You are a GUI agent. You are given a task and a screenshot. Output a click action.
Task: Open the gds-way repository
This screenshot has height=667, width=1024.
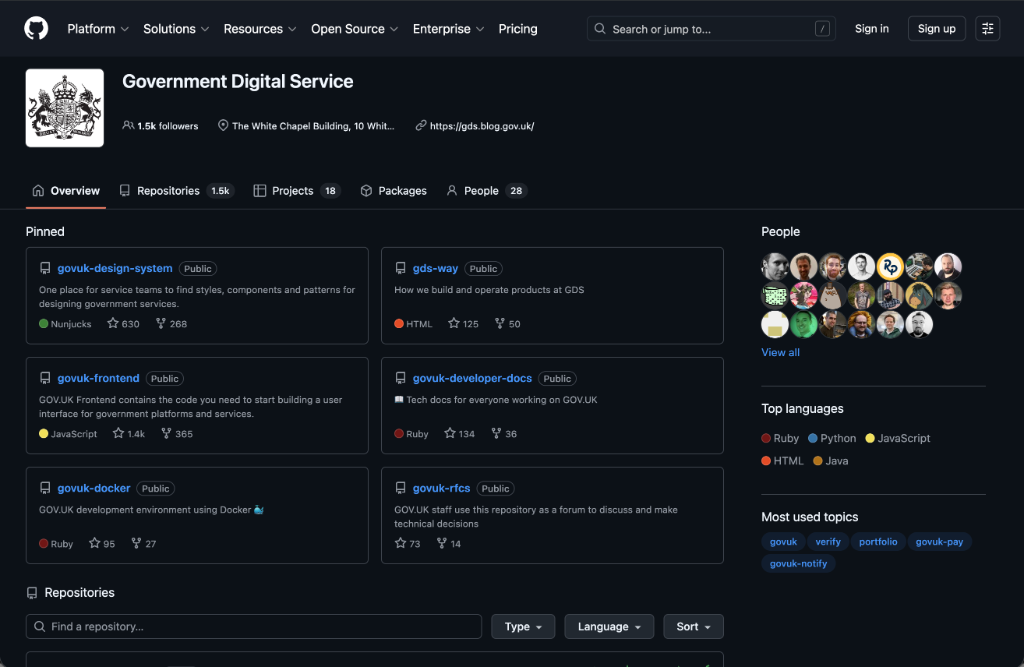(435, 268)
